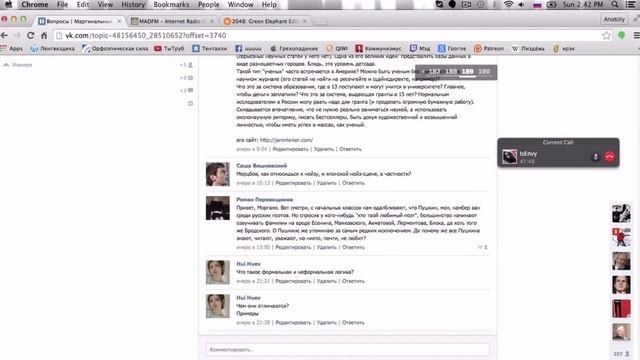Click Наверх to jump to top

pyautogui.click(x=18, y=64)
